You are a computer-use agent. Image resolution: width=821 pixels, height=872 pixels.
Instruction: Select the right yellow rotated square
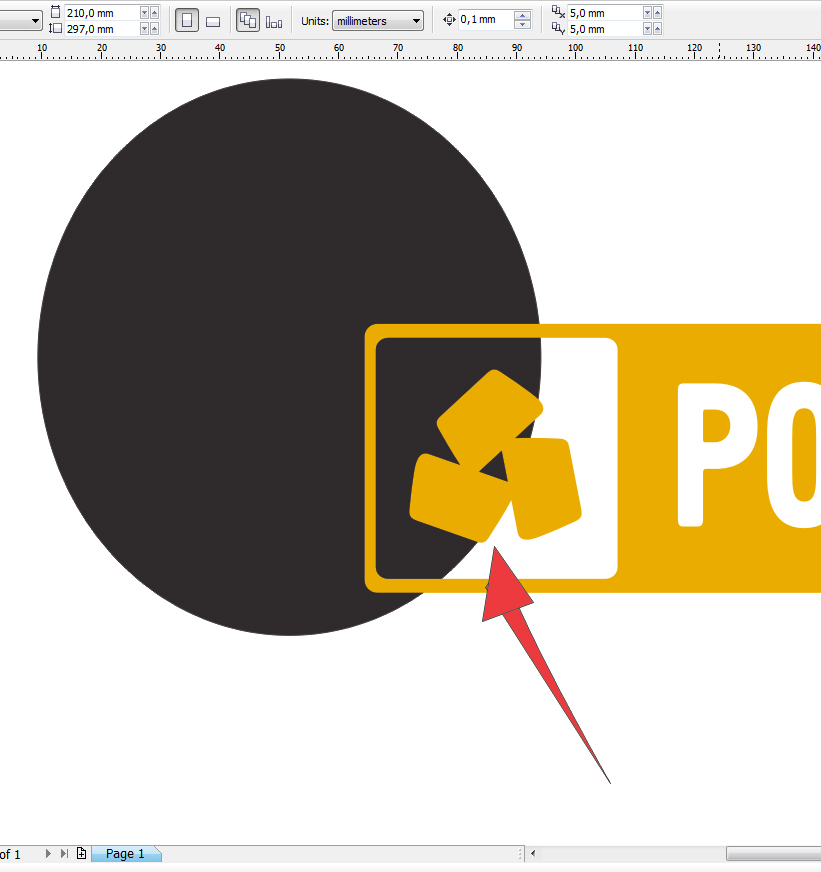[x=548, y=489]
